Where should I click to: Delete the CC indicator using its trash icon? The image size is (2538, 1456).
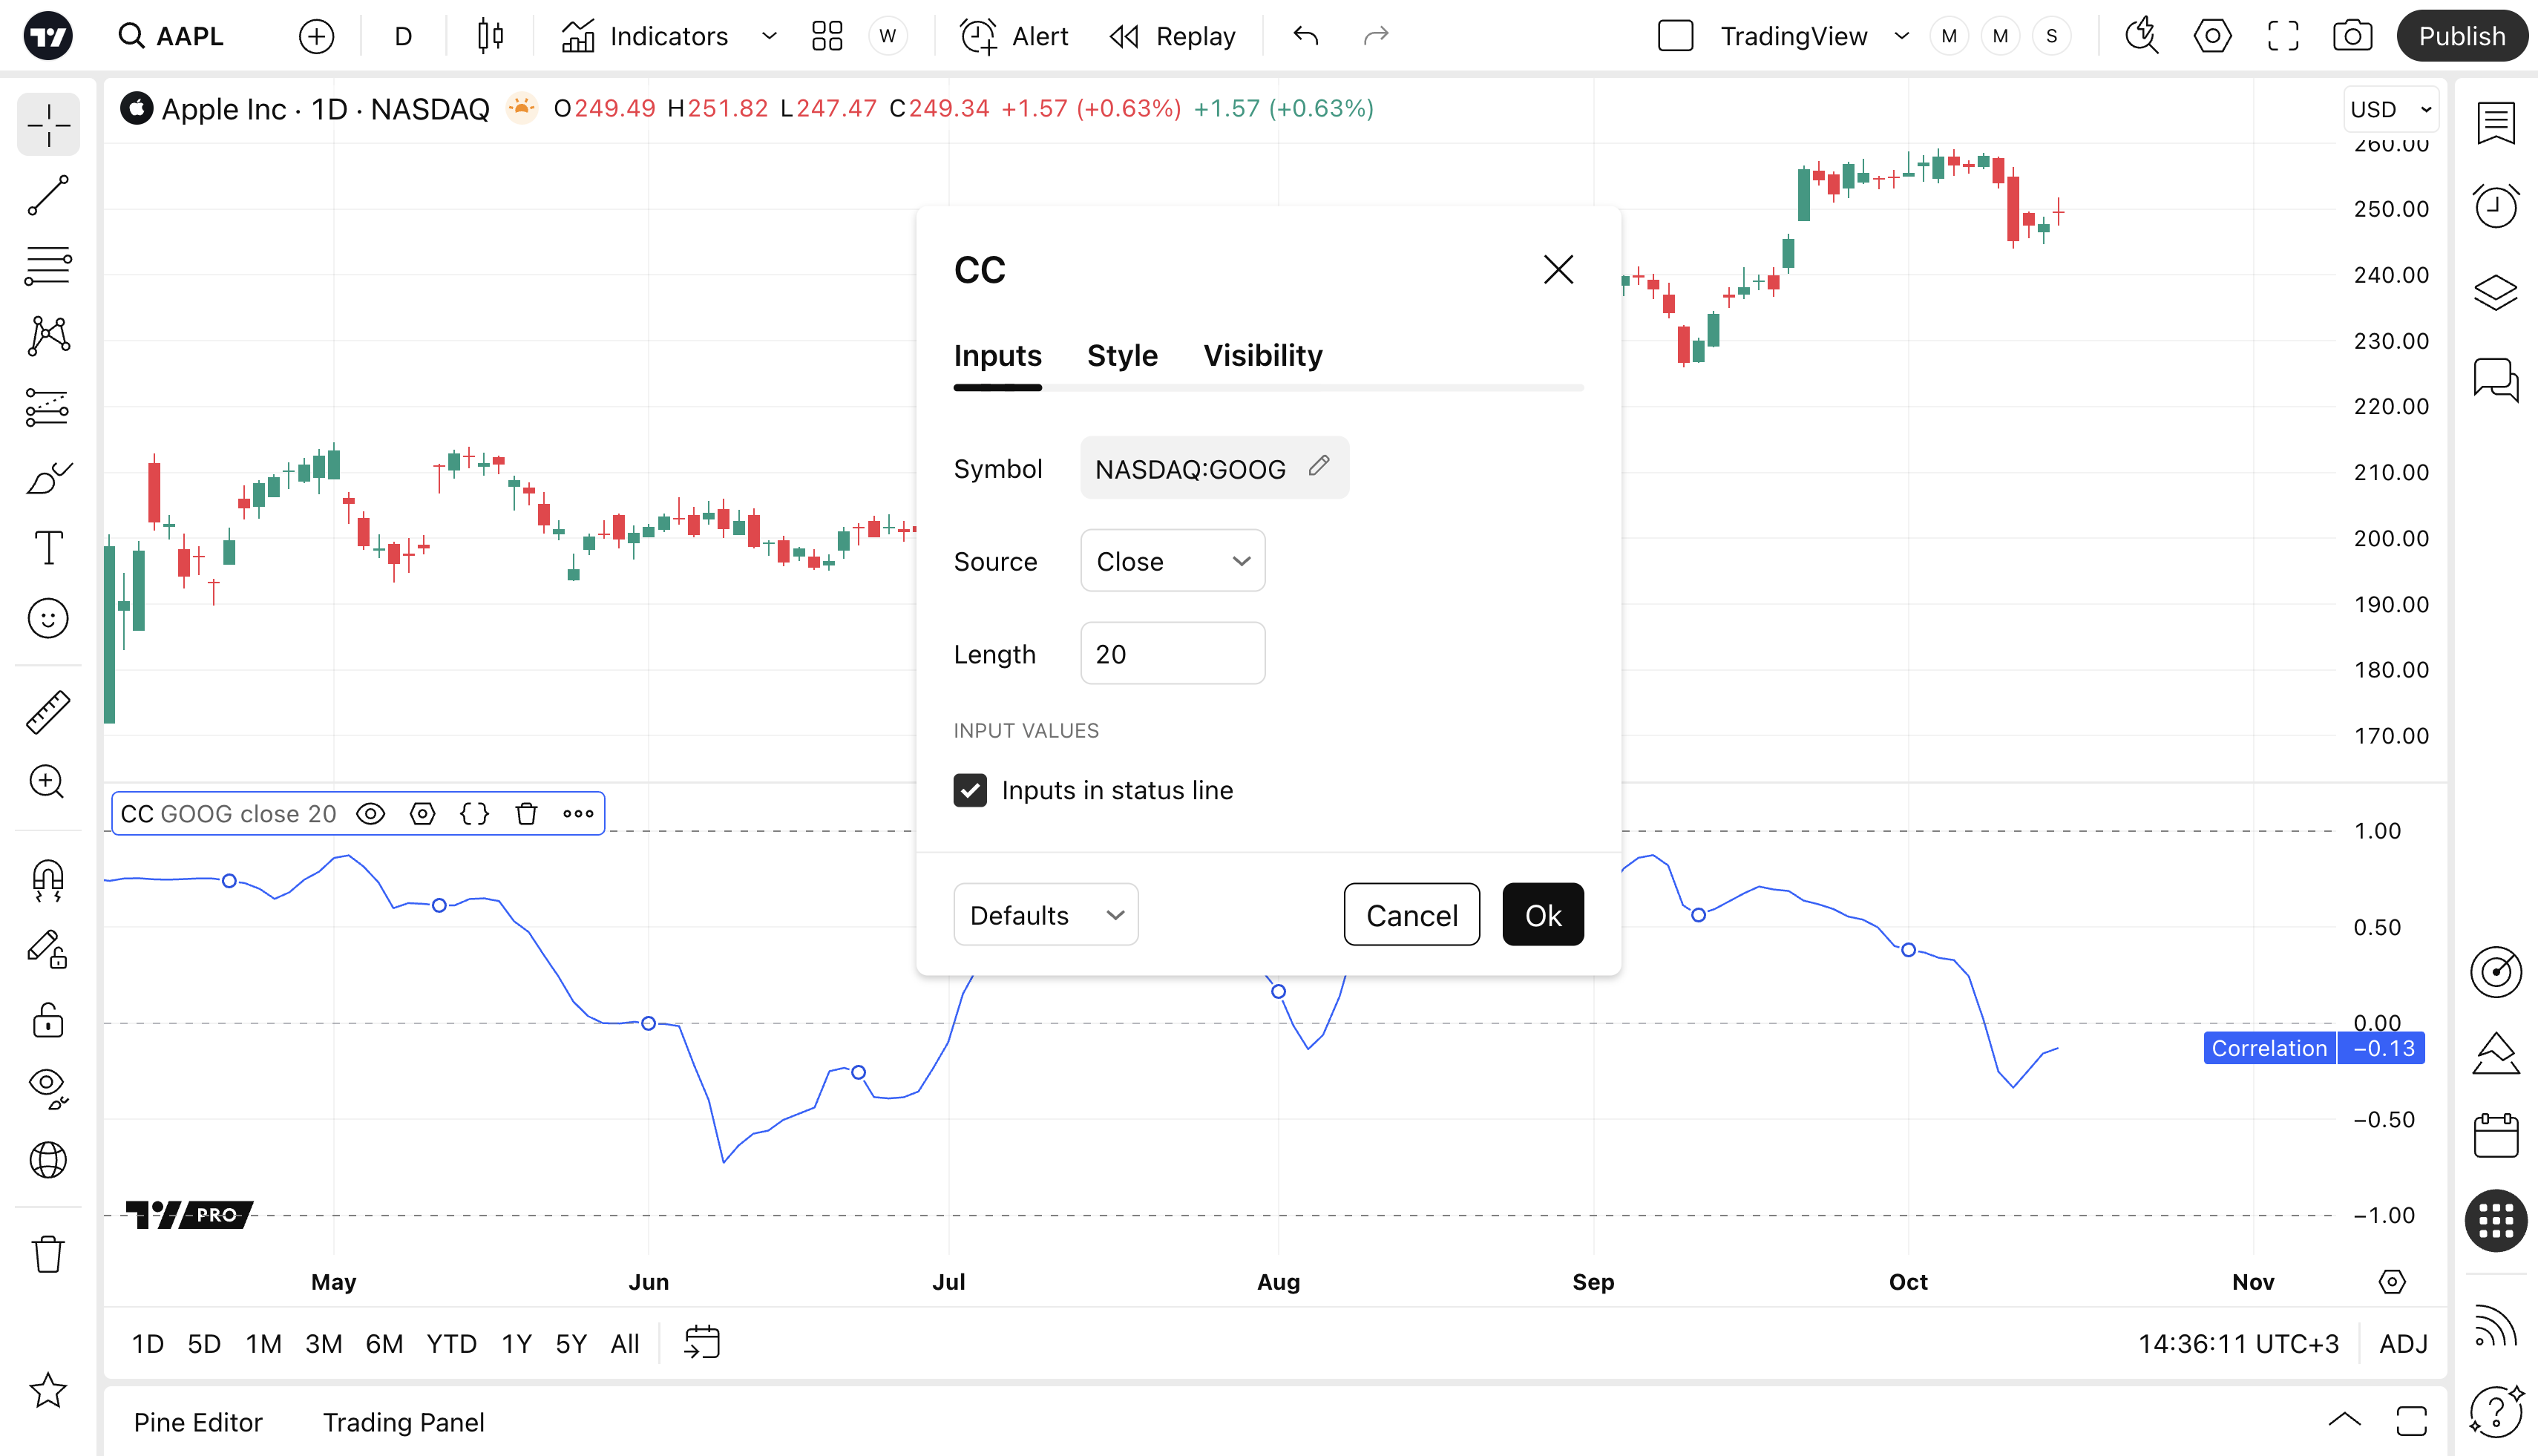tap(526, 814)
